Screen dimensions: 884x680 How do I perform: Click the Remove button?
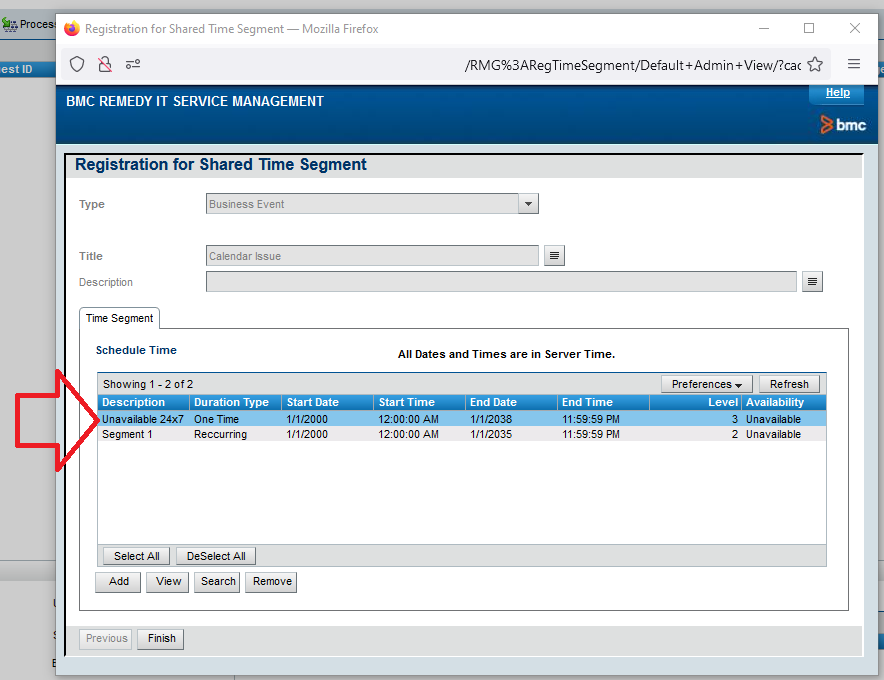pyautogui.click(x=272, y=581)
